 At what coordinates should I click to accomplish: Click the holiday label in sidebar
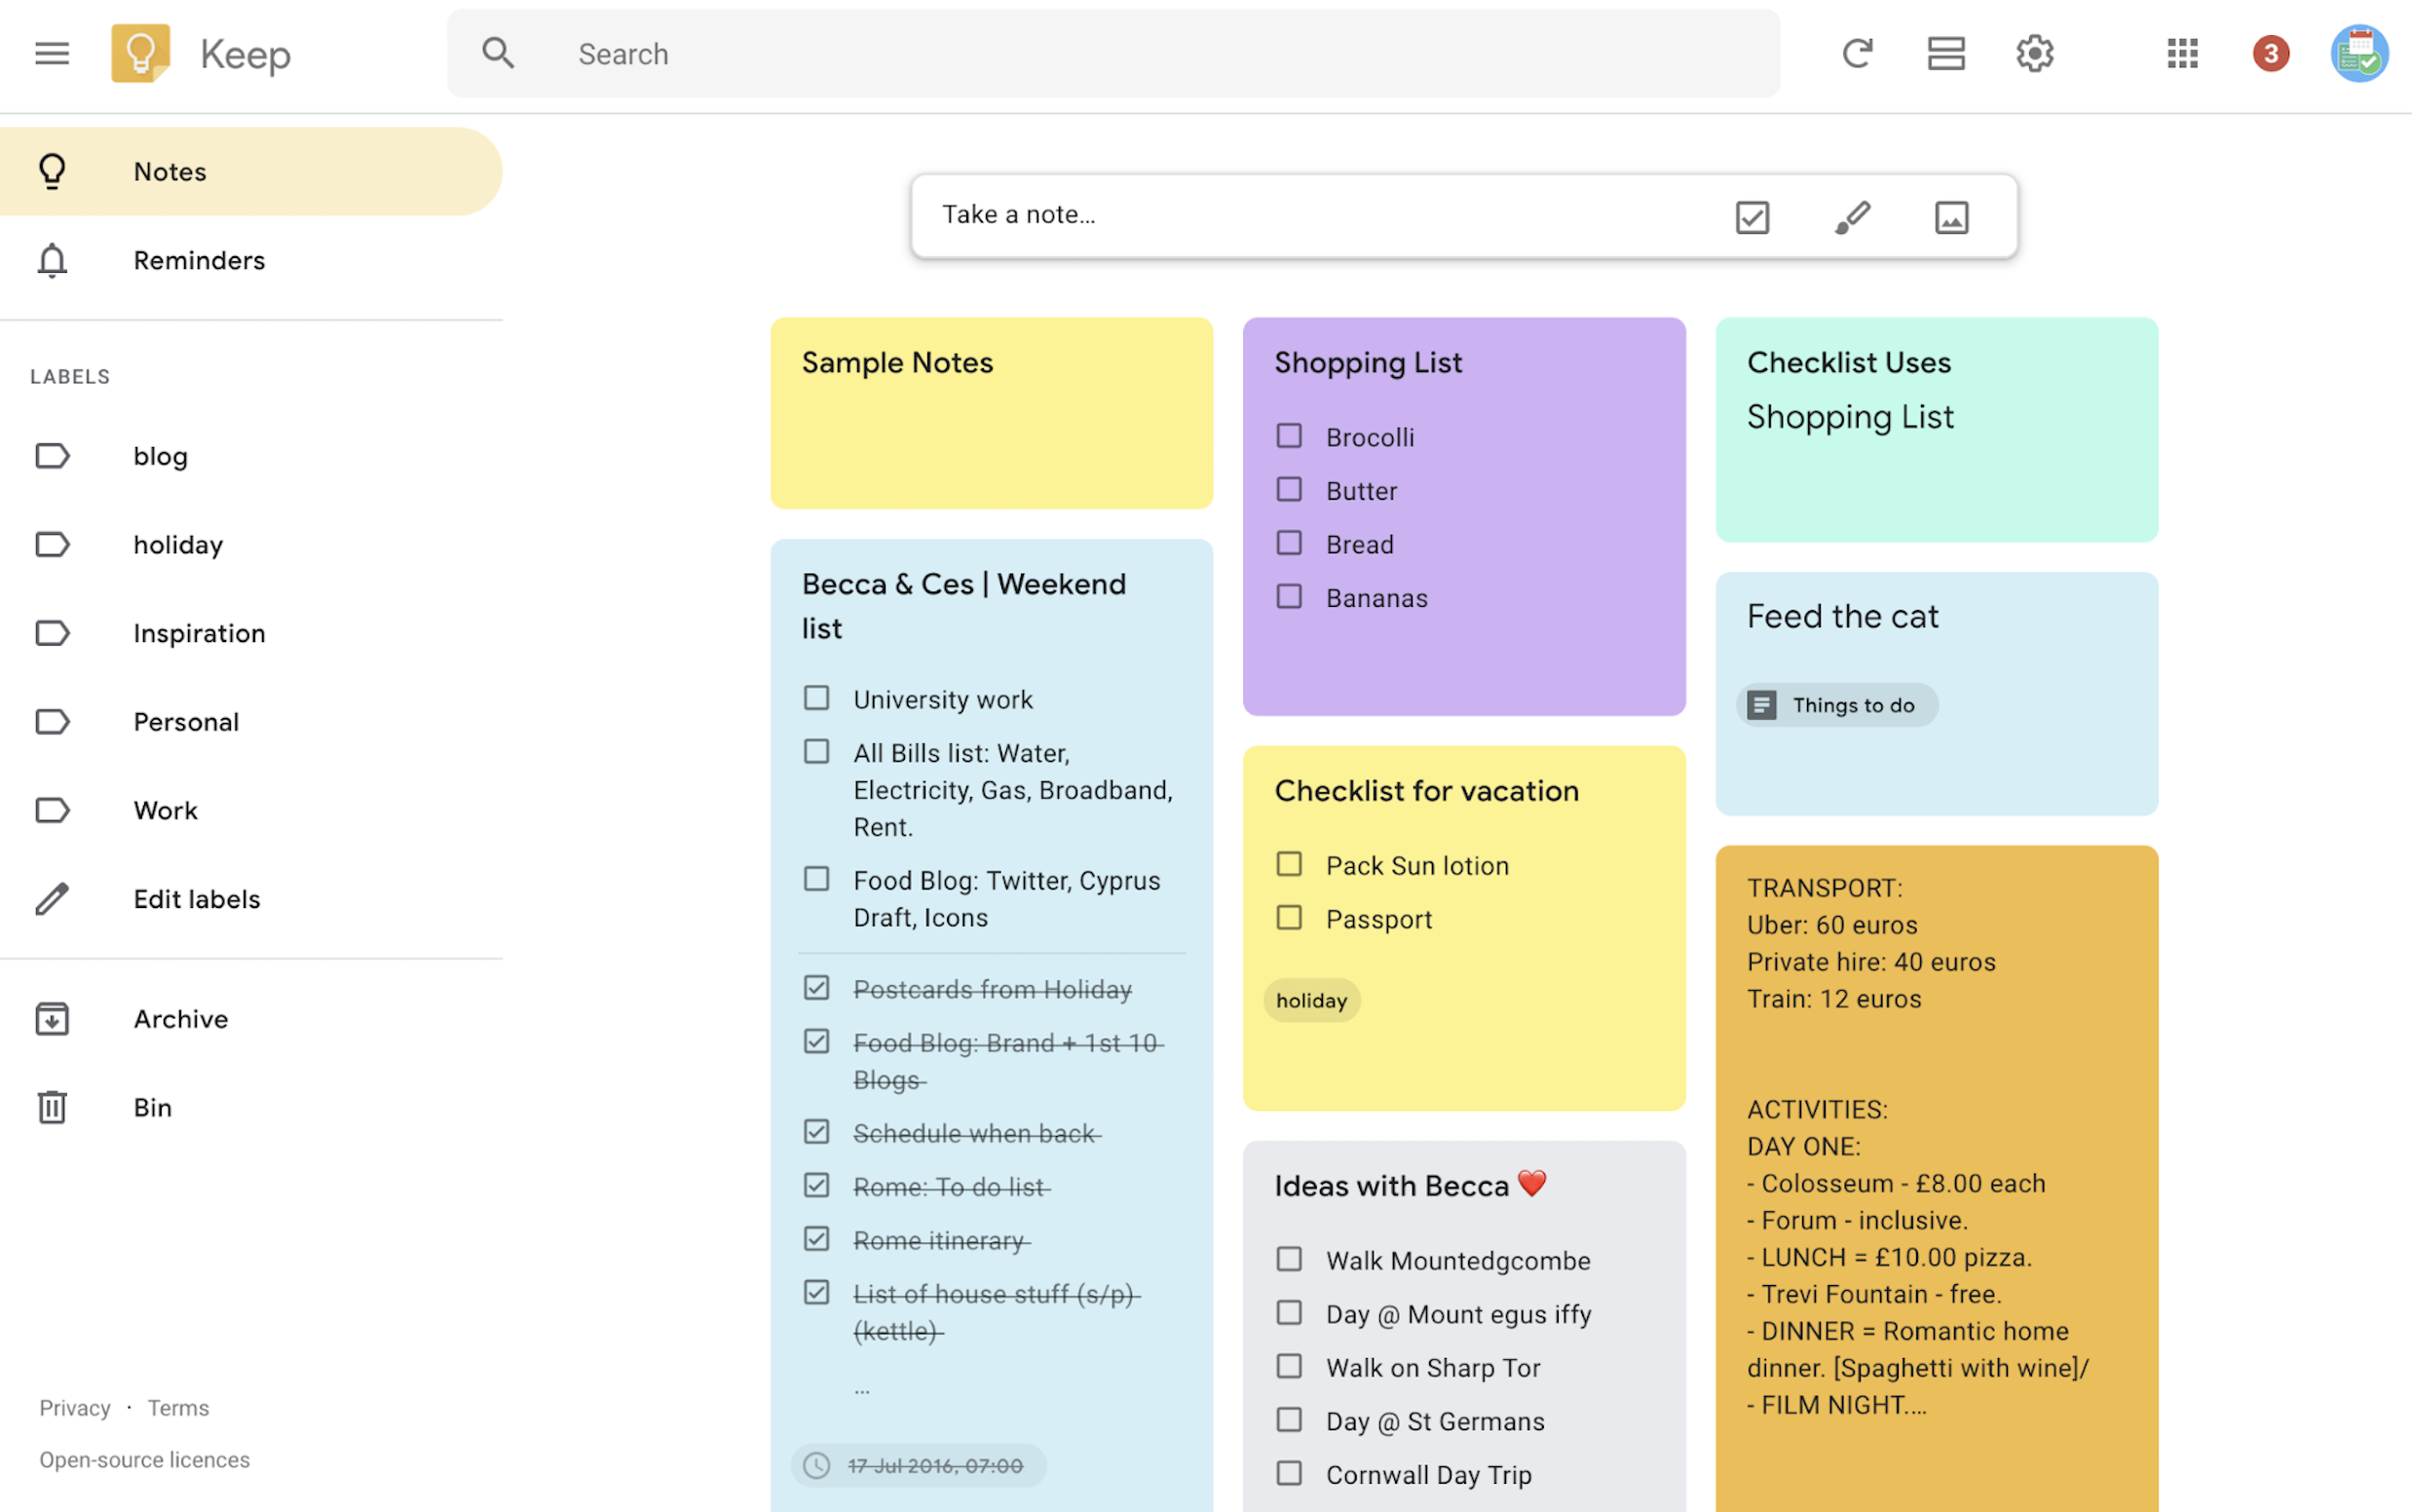pyautogui.click(x=177, y=542)
